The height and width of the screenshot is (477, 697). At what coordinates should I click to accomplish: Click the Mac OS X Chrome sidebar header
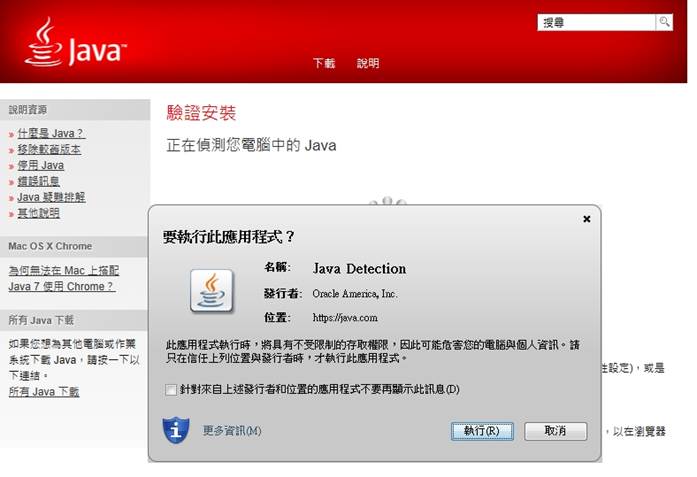[74, 246]
